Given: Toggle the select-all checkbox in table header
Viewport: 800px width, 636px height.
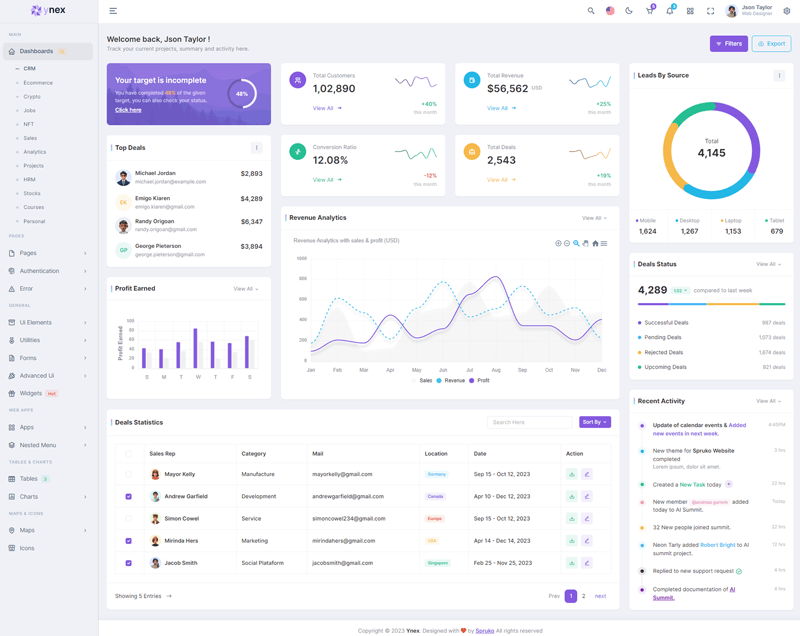Looking at the screenshot, I should point(128,453).
